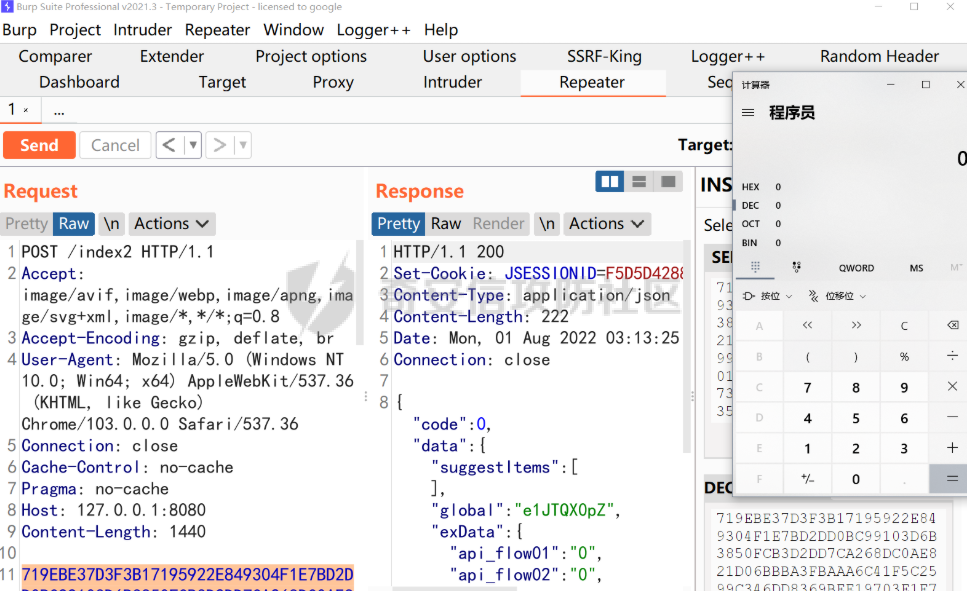Select Render view in Response panel
Viewport: 973px width, 591px height.
pyautogui.click(x=498, y=223)
